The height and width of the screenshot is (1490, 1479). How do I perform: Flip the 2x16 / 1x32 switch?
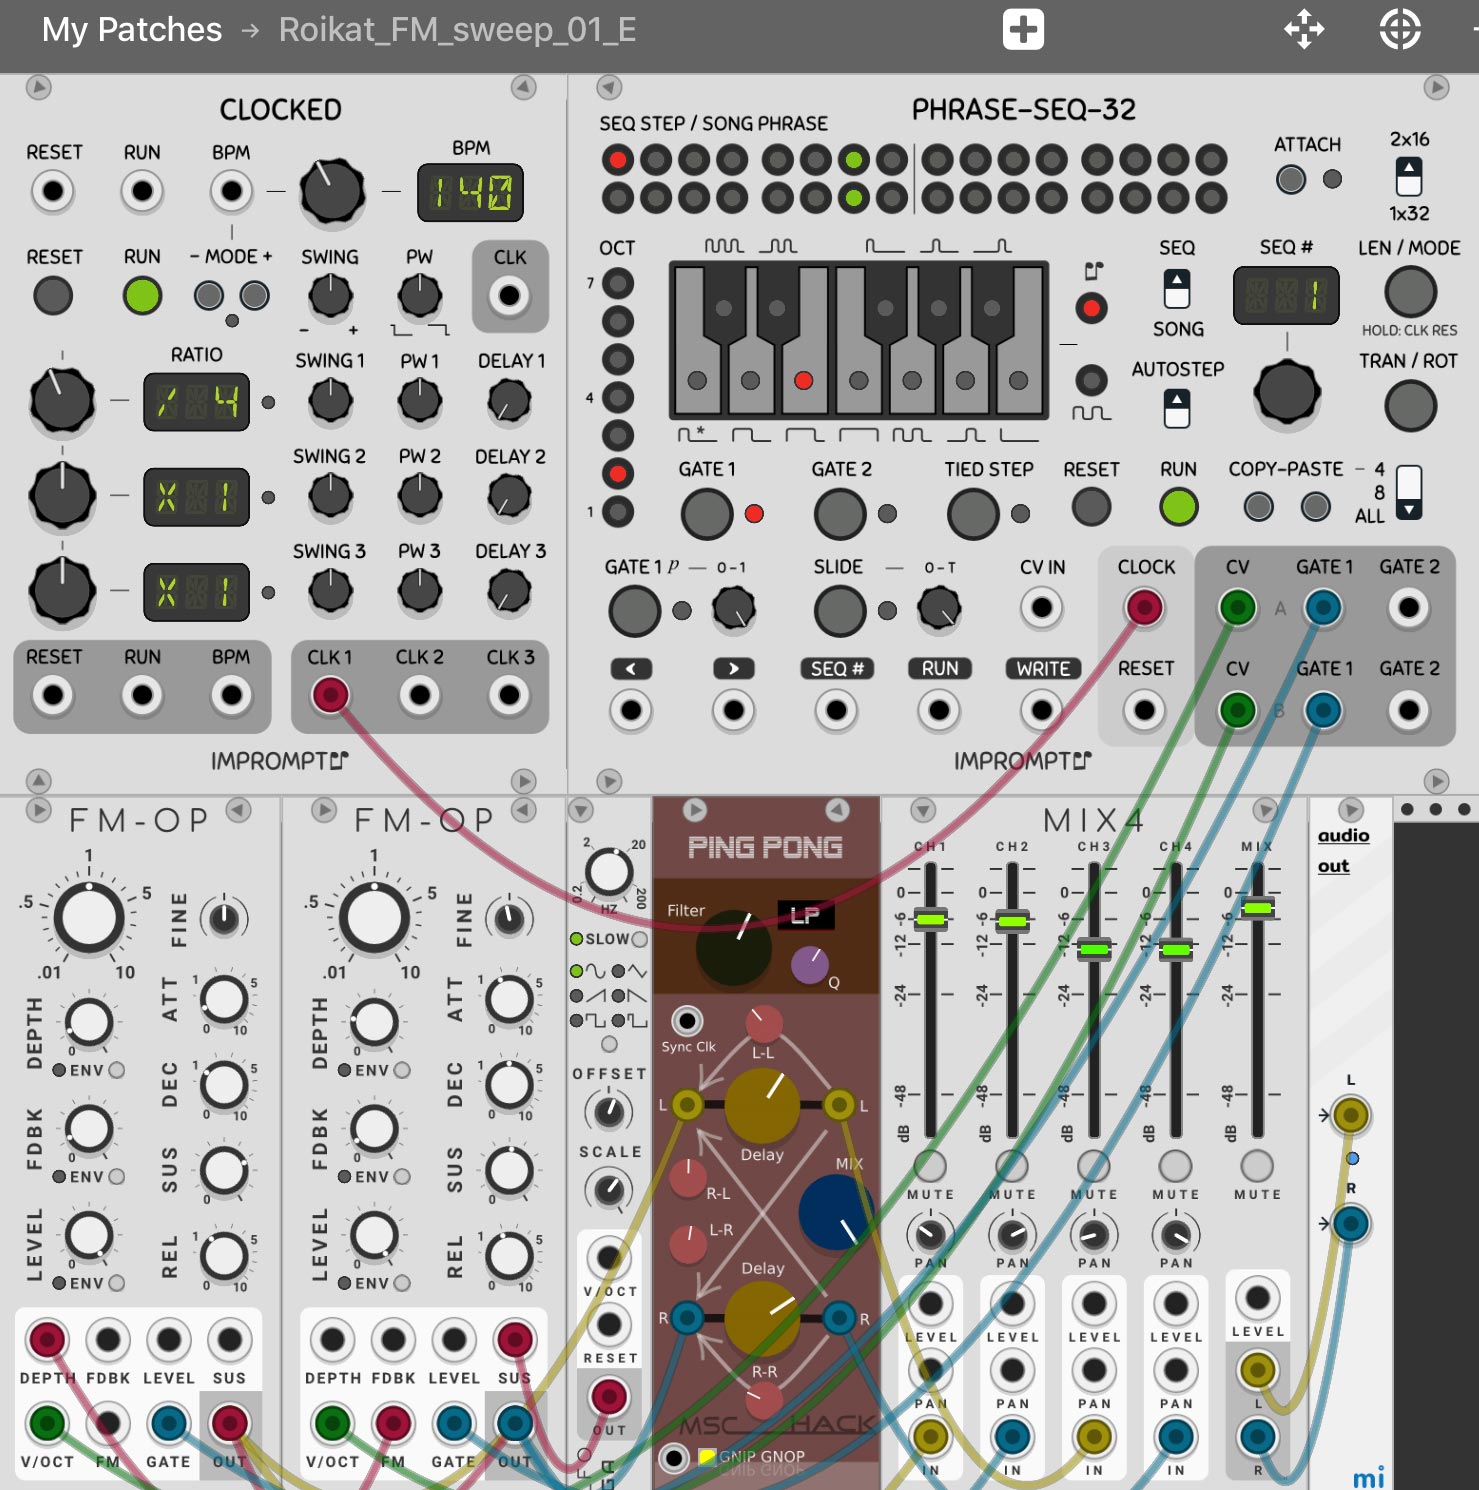(1408, 177)
